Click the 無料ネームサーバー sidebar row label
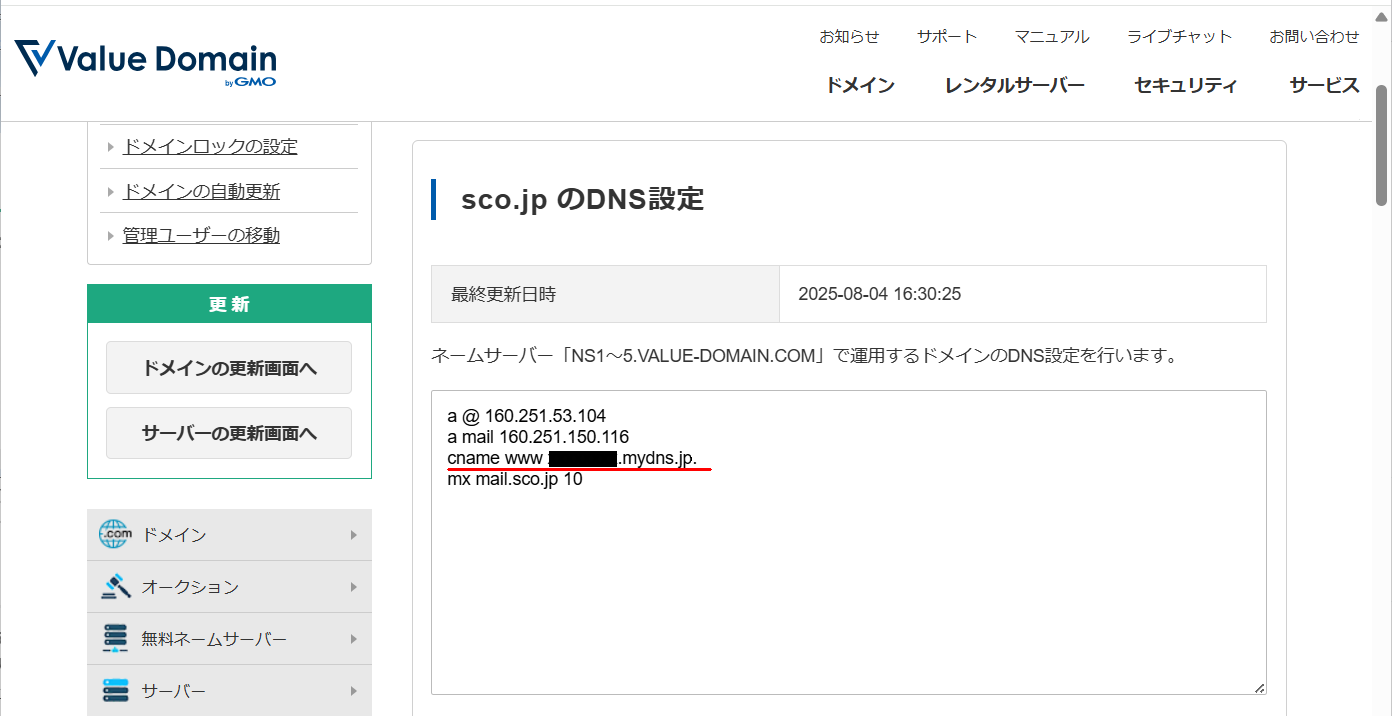 214,639
